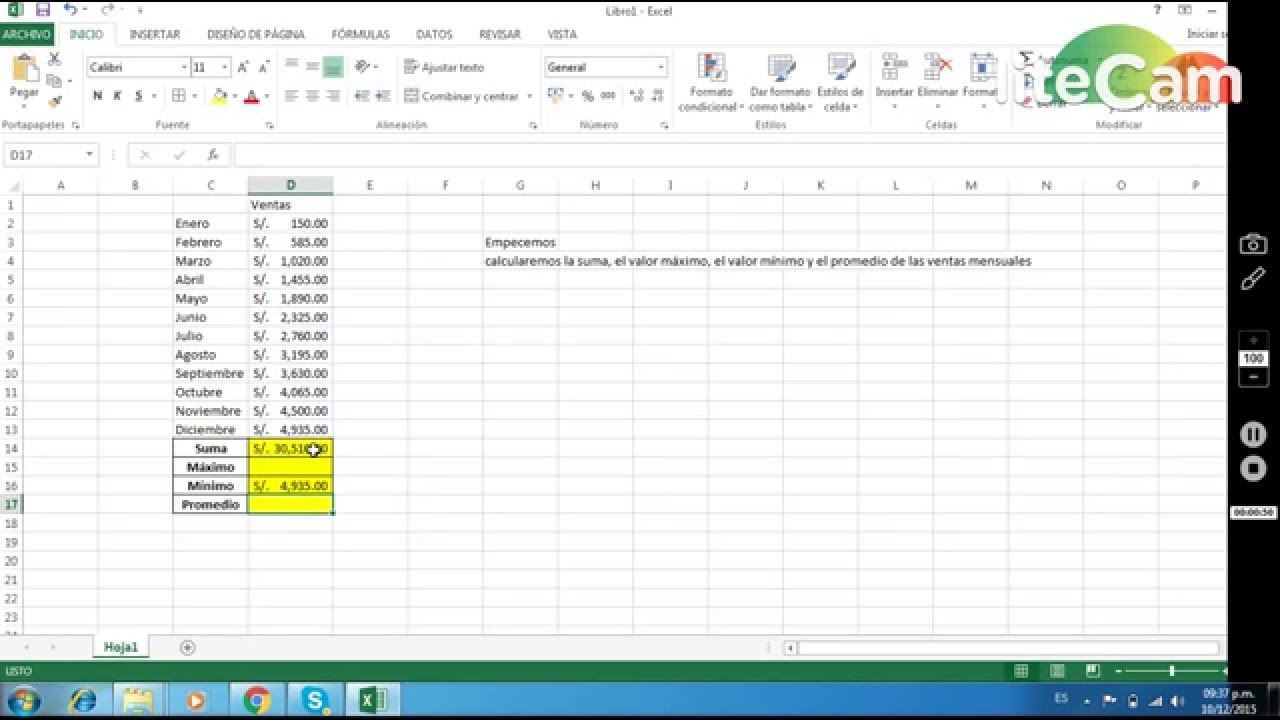The image size is (1280, 720).
Task: Decrease font size with the small A
Action: click(x=263, y=68)
